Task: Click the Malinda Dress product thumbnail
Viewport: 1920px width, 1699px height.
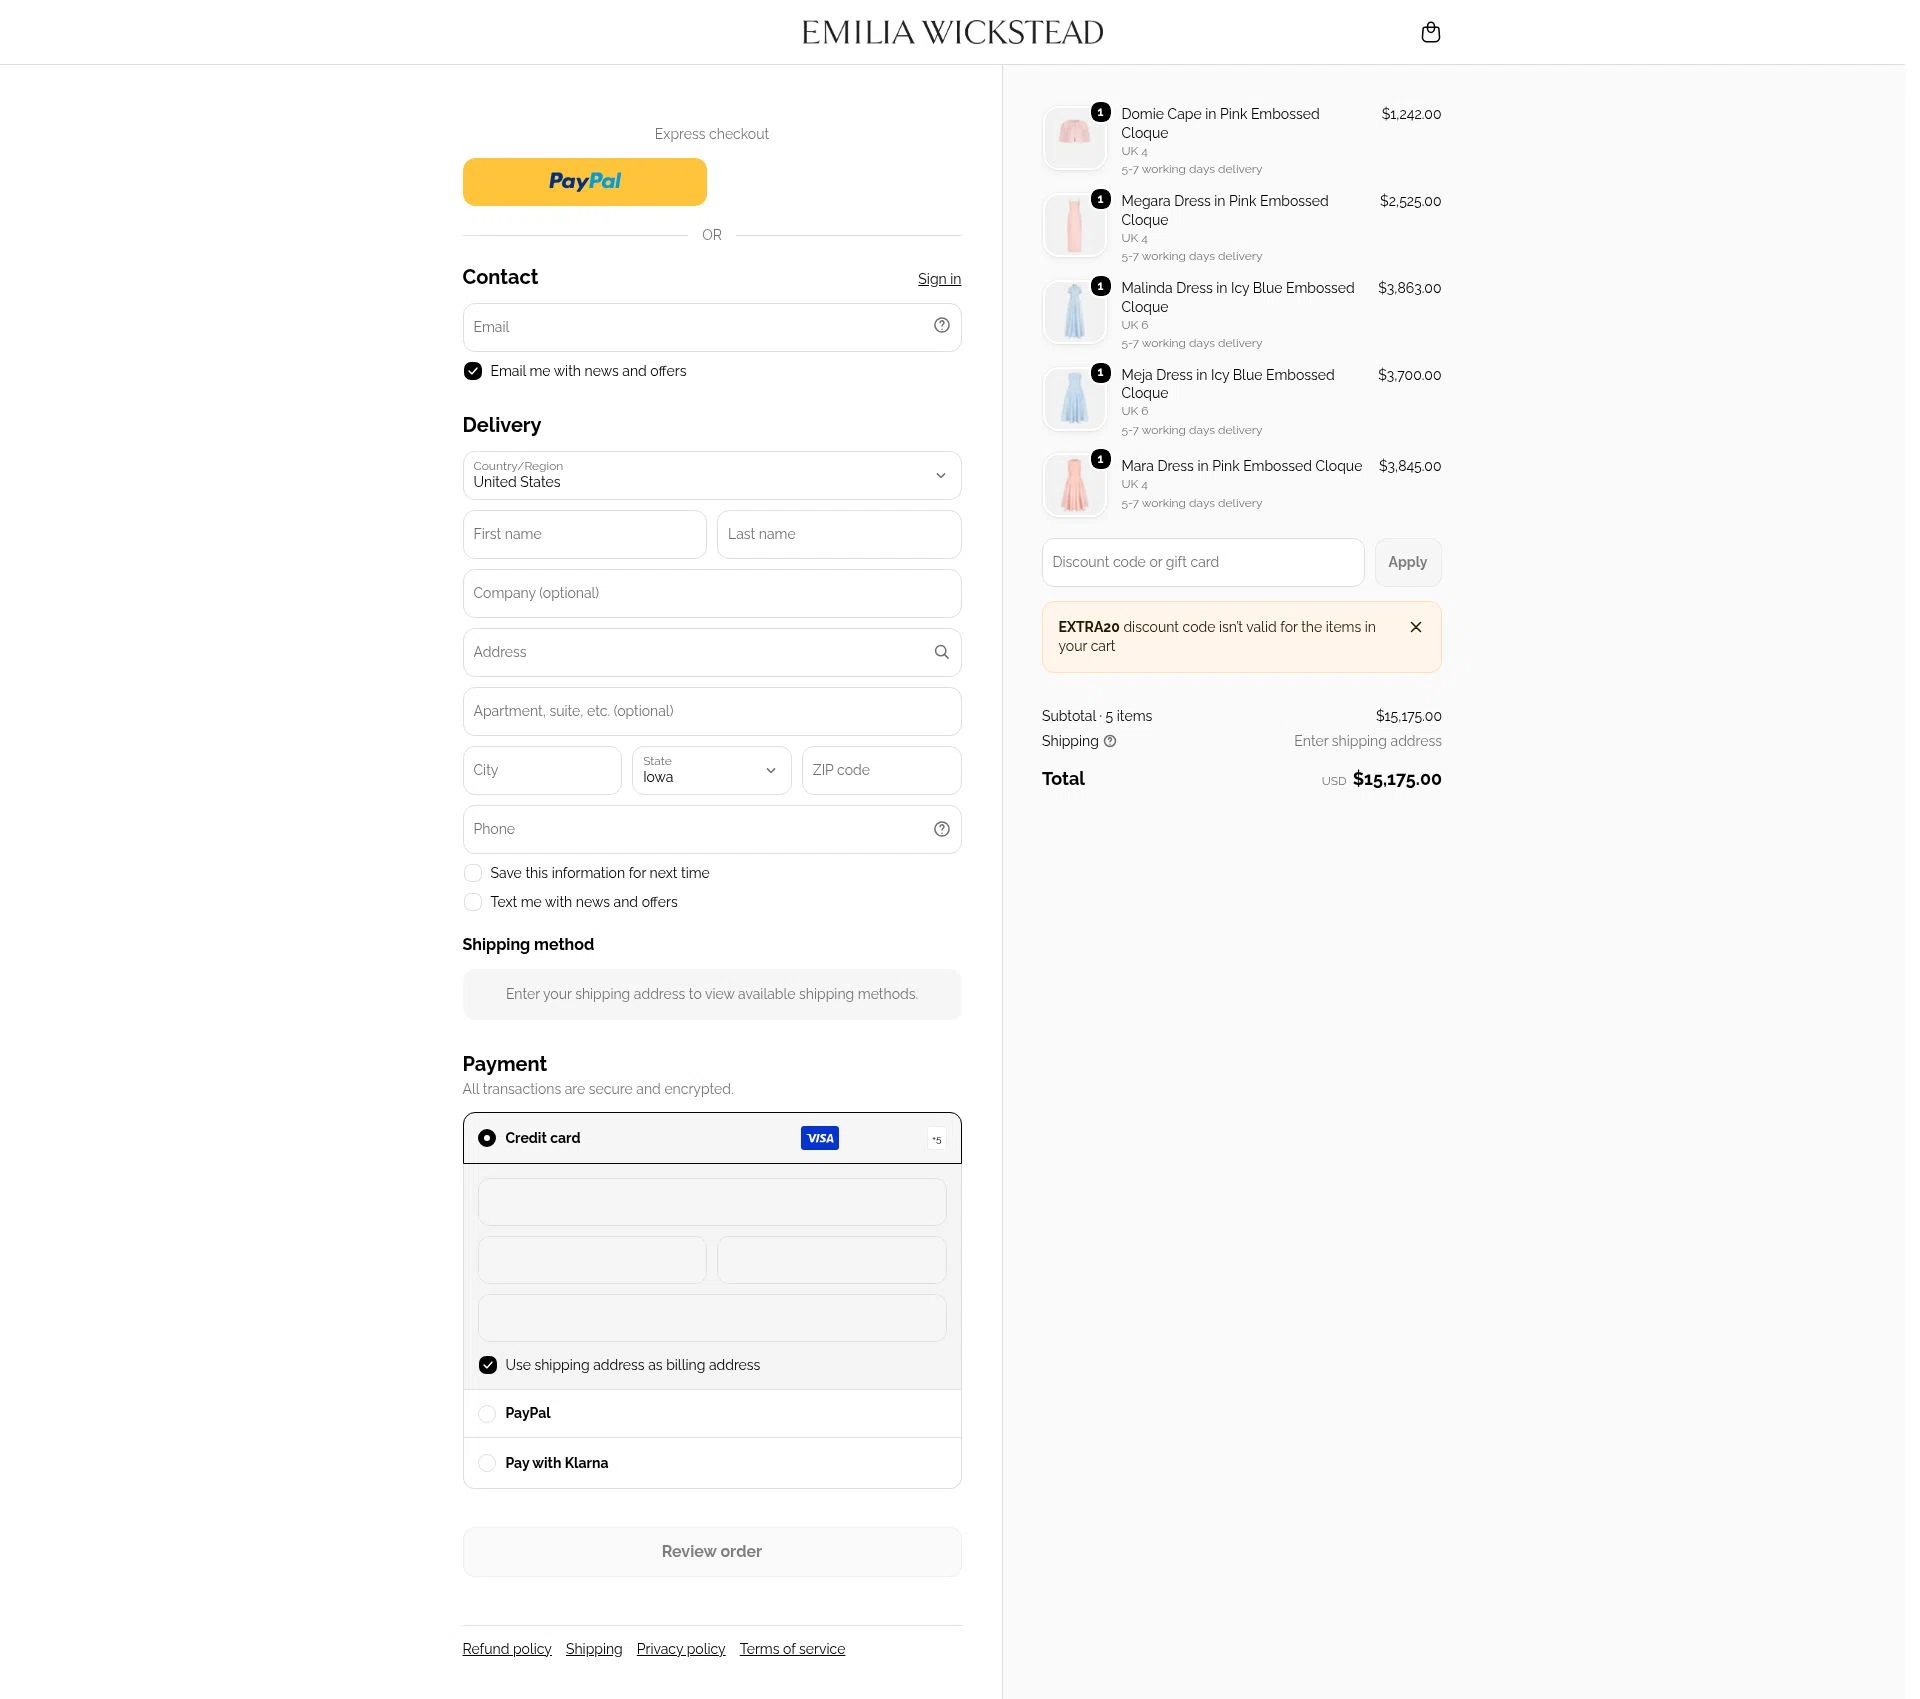Action: pos(1074,312)
